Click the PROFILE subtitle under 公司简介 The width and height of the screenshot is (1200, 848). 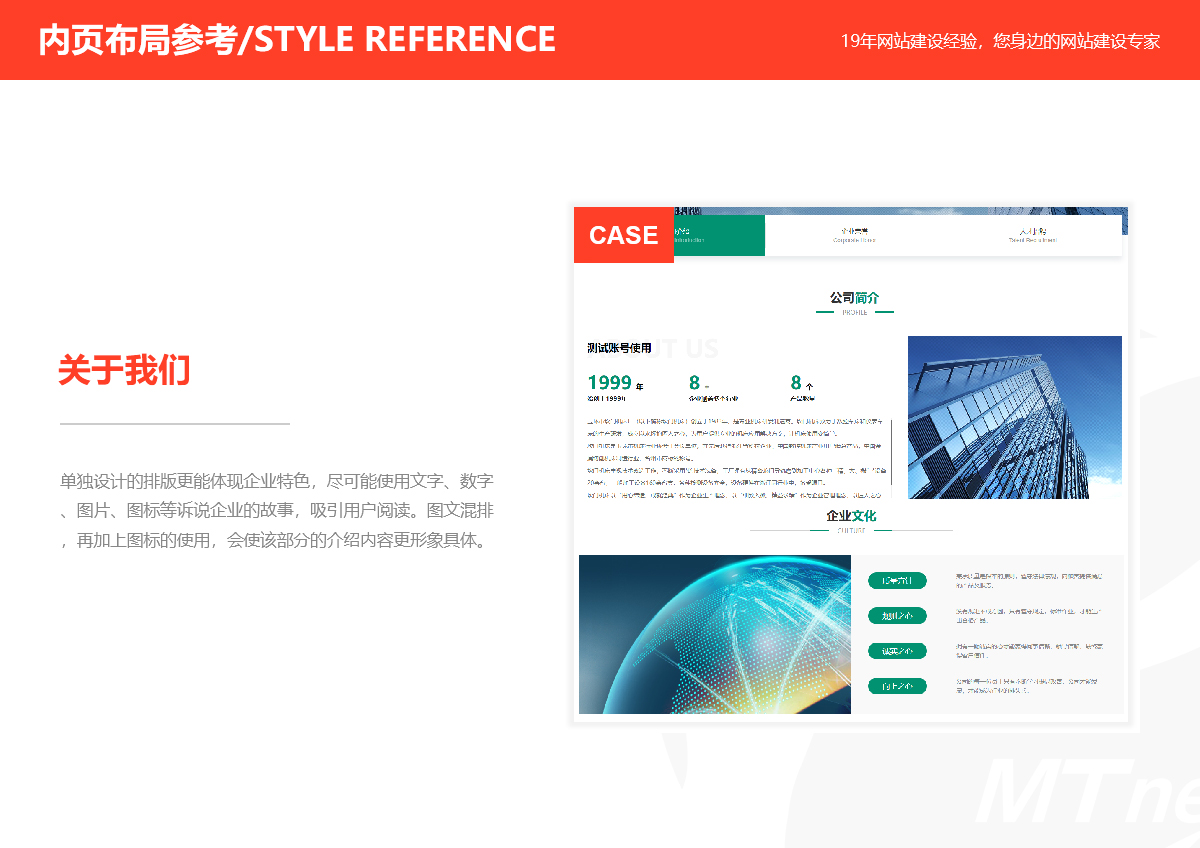(x=854, y=313)
